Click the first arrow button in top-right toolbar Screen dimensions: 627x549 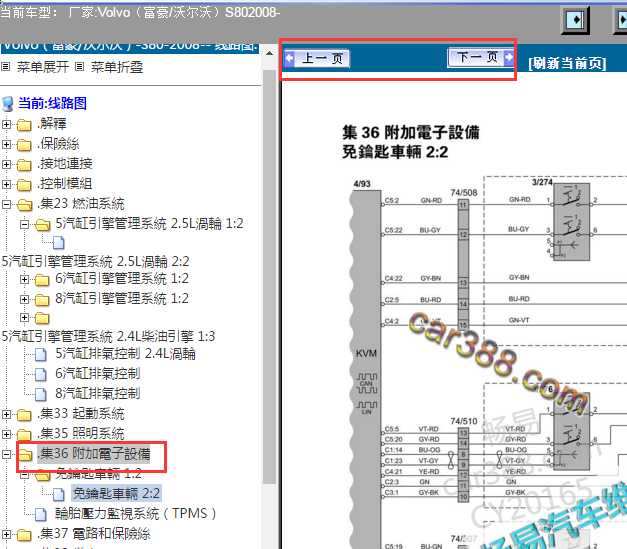[x=575, y=20]
